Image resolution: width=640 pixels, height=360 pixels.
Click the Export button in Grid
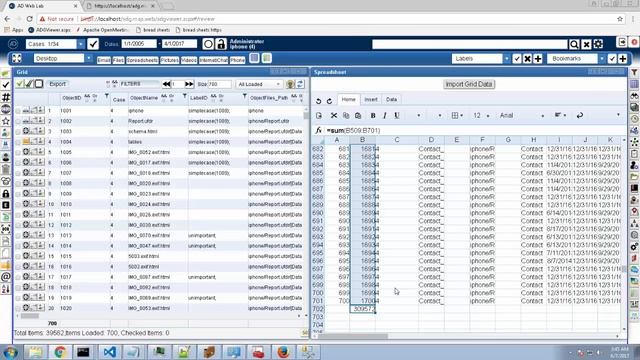(57, 84)
